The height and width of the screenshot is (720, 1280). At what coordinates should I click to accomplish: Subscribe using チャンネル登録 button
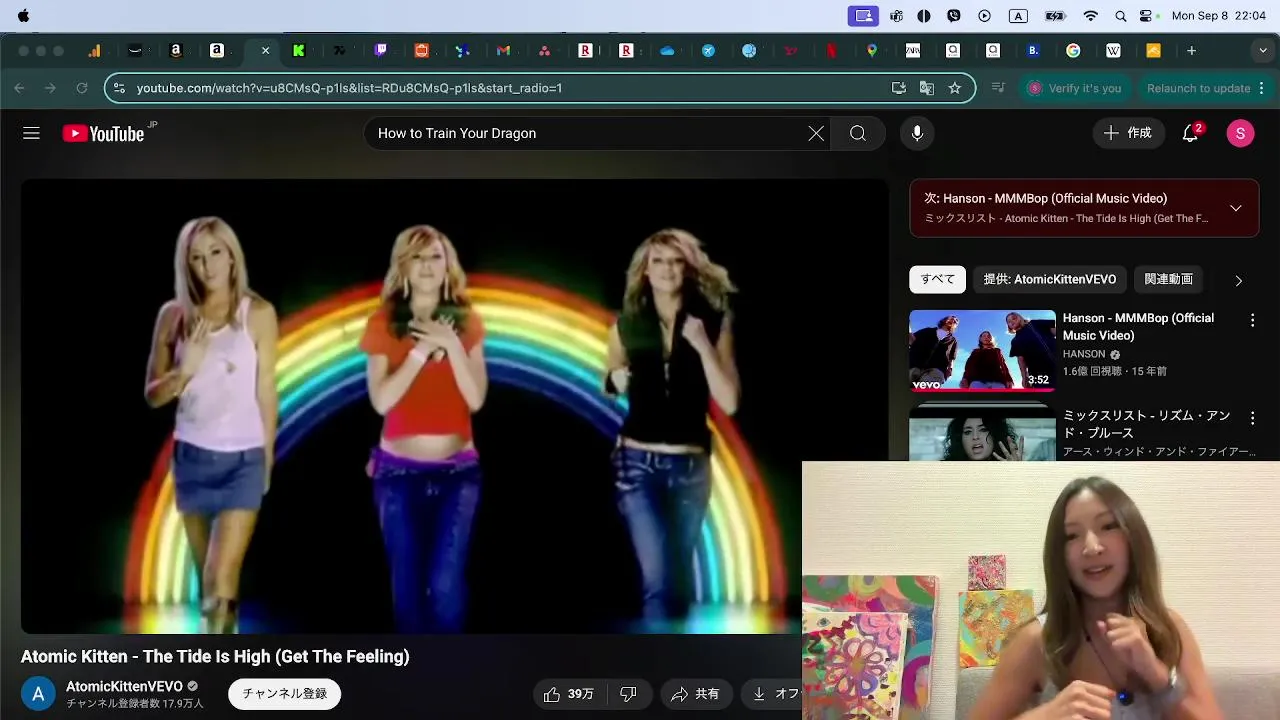pyautogui.click(x=285, y=694)
